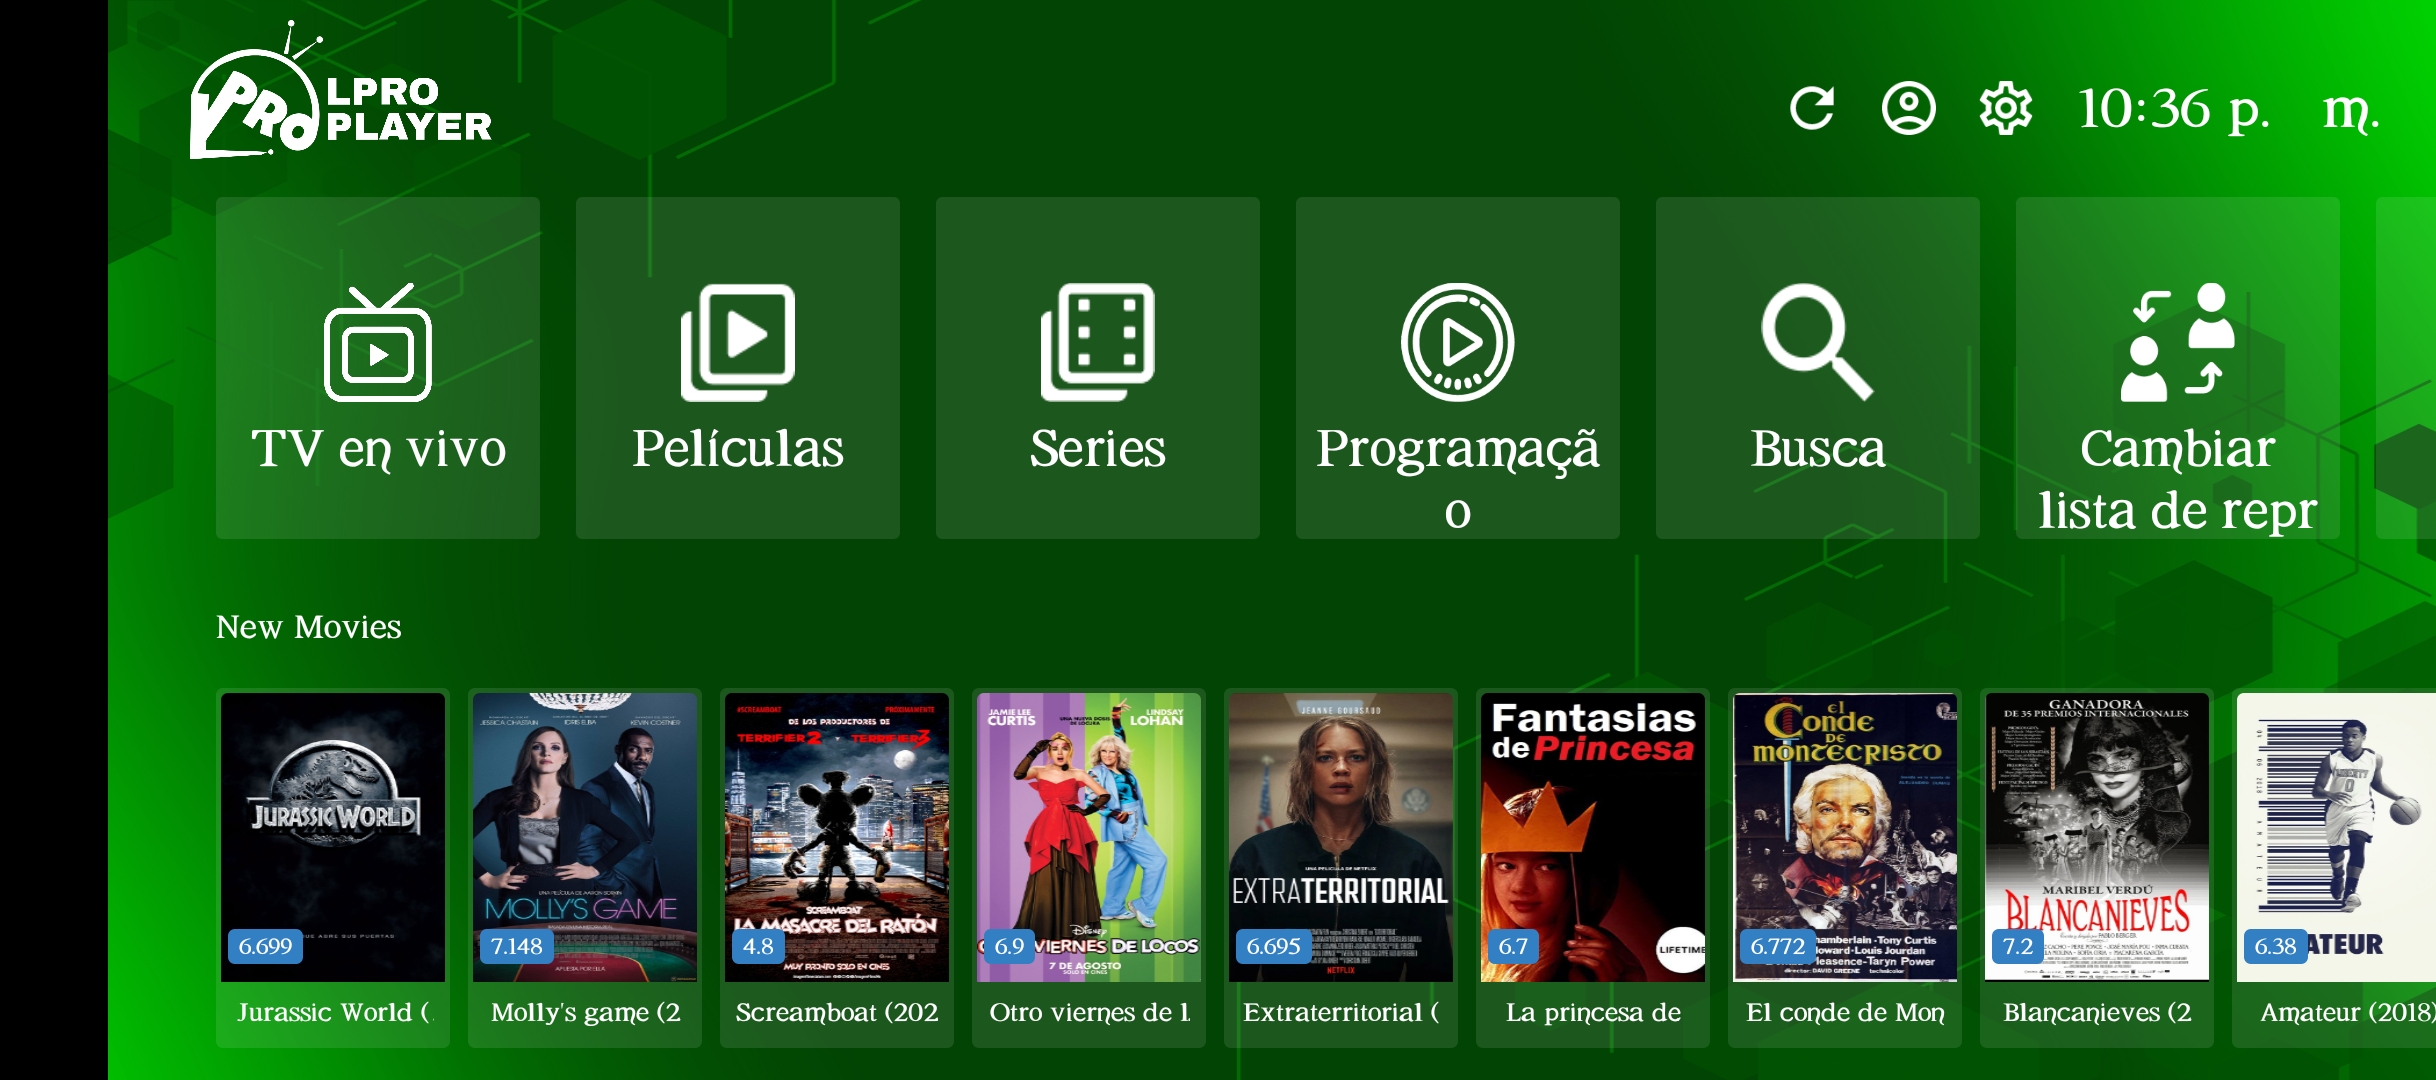Open the TV en vivo tile
This screenshot has width=2436, height=1080.
(378, 368)
